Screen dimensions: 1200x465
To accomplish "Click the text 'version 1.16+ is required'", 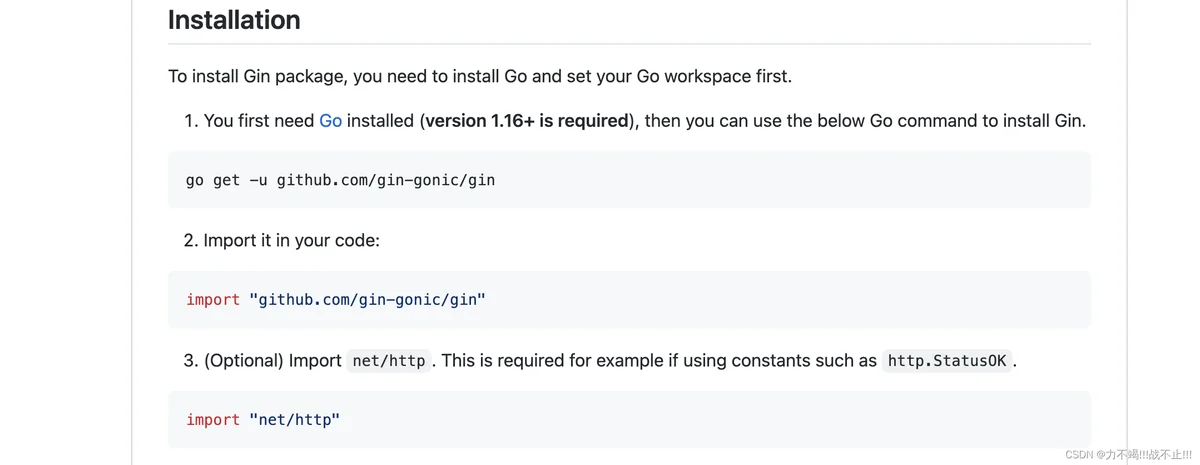I will [528, 121].
